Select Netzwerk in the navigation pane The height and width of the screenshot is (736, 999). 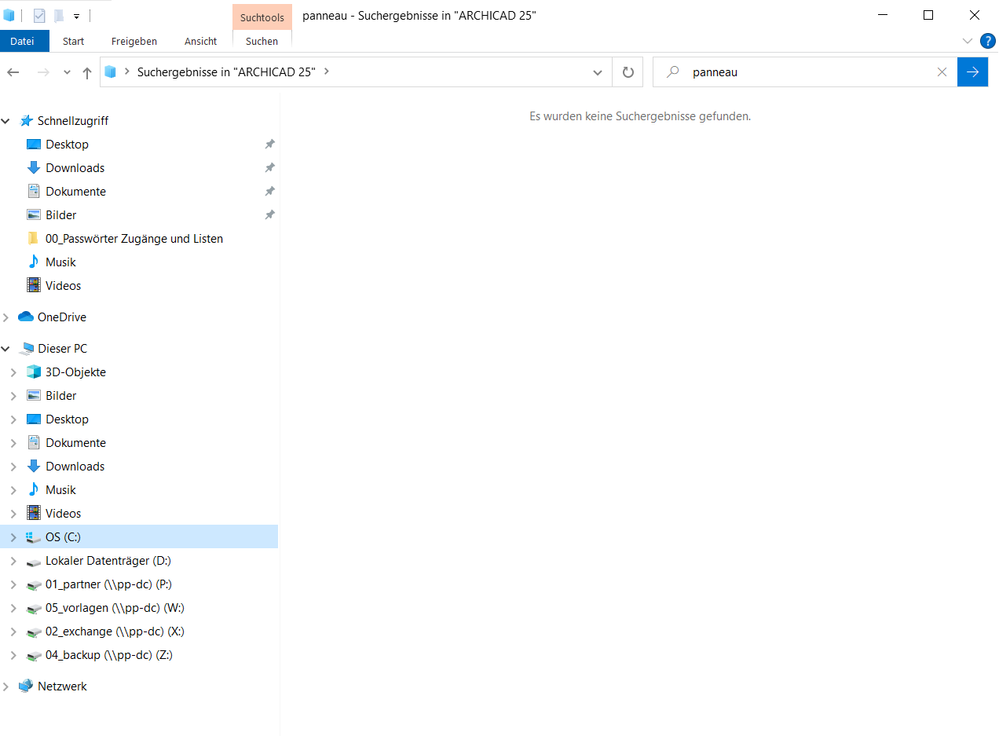click(62, 687)
